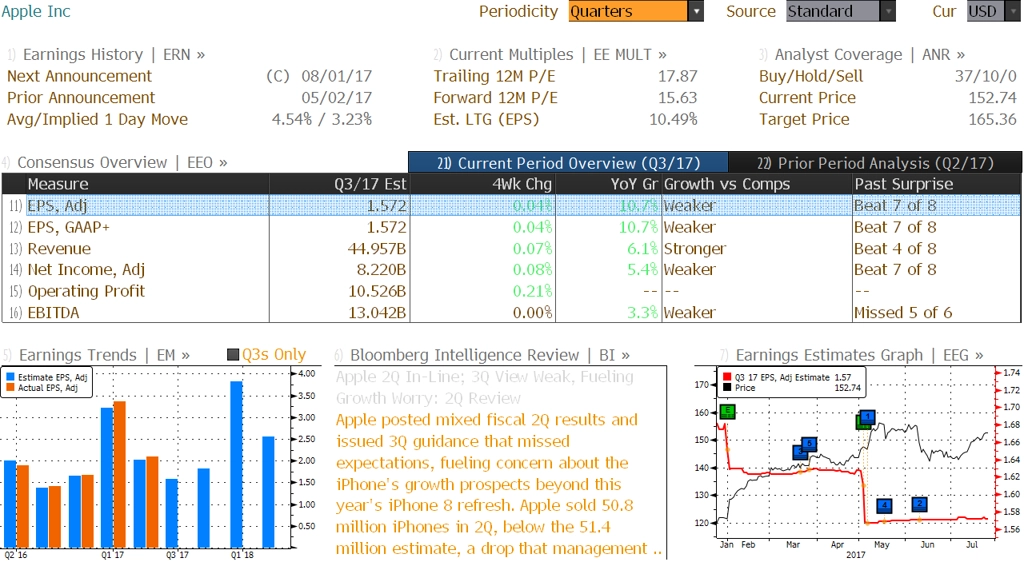
Task: Click Target Price value 165.36
Action: pyautogui.click(x=993, y=119)
